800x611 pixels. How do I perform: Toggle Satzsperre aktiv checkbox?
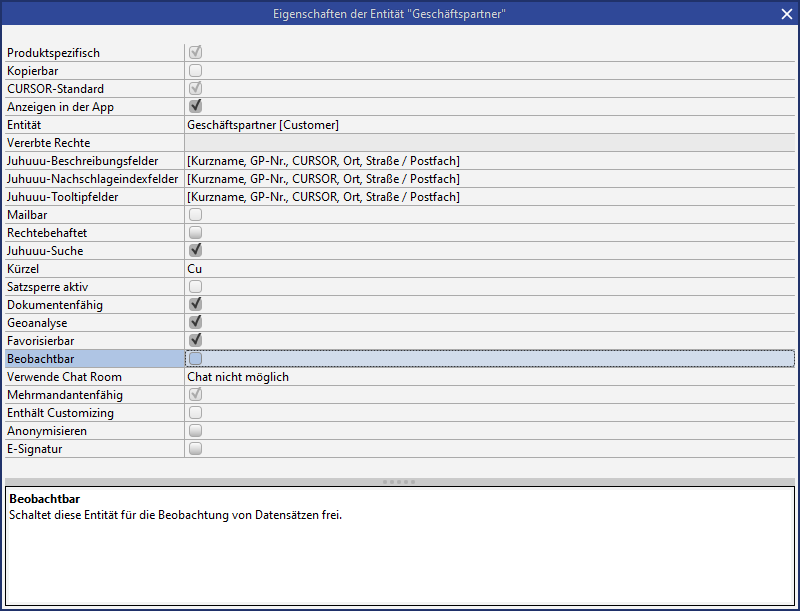[196, 287]
